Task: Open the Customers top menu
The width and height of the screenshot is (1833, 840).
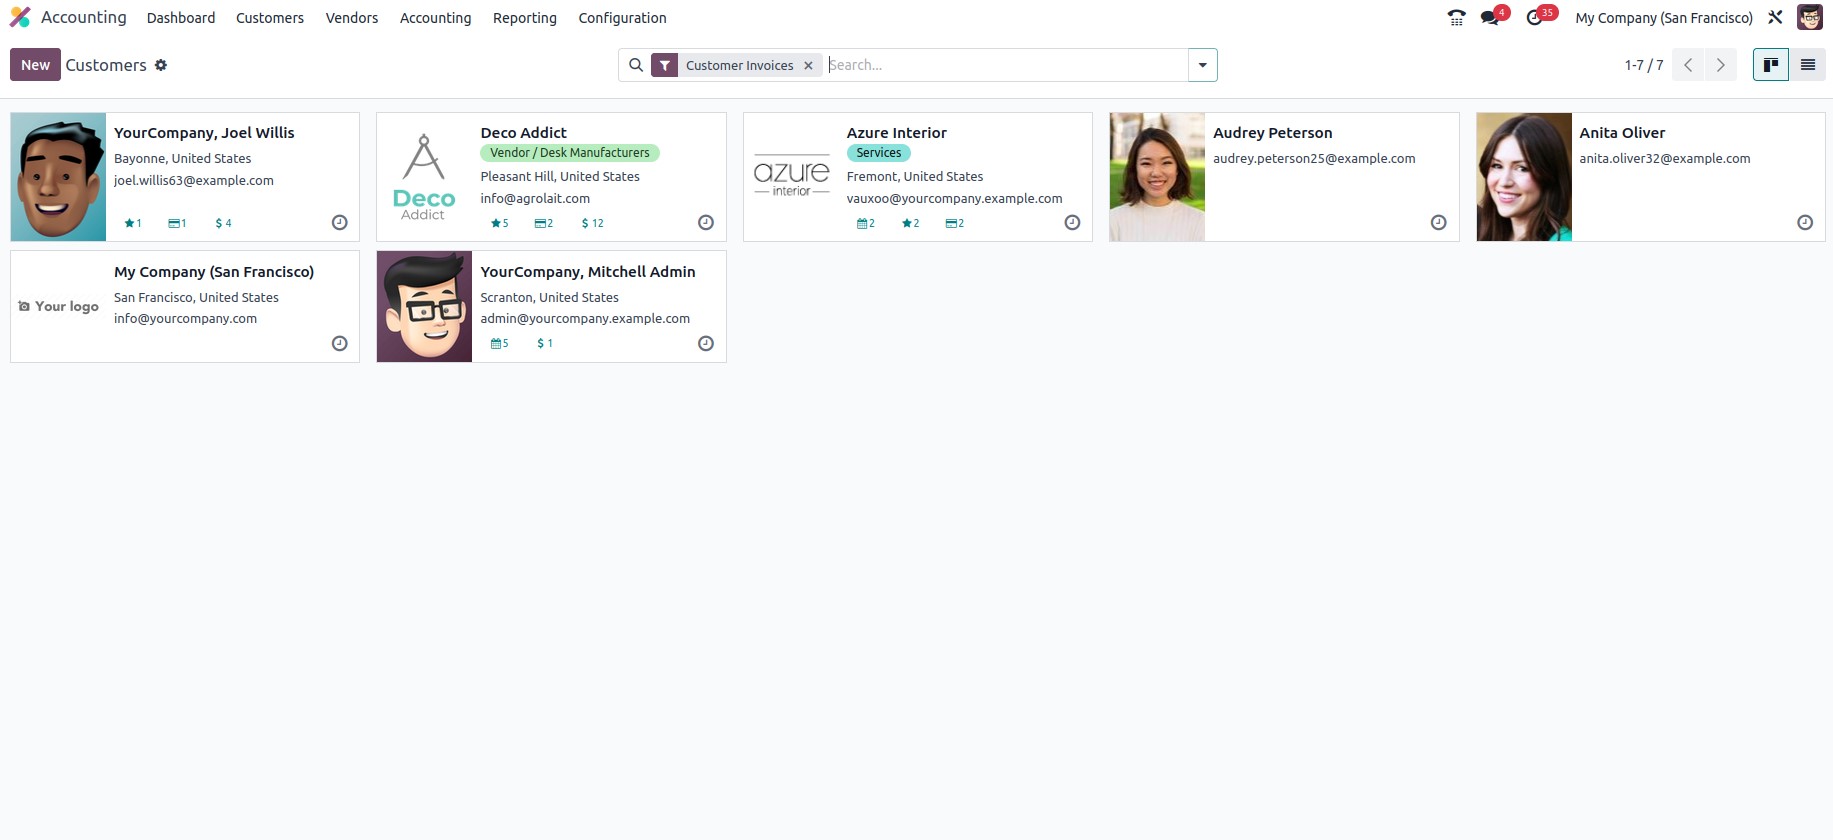Action: (x=270, y=18)
